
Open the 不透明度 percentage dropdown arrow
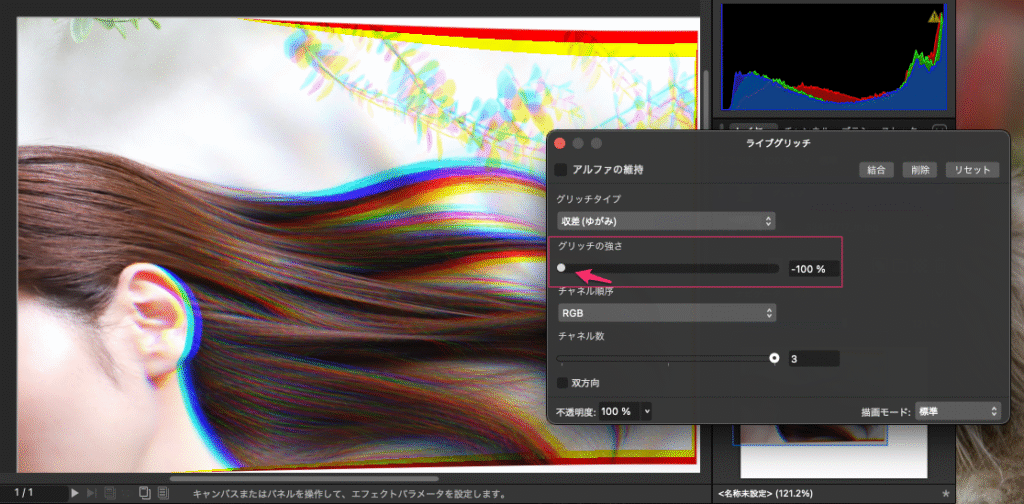(x=647, y=411)
